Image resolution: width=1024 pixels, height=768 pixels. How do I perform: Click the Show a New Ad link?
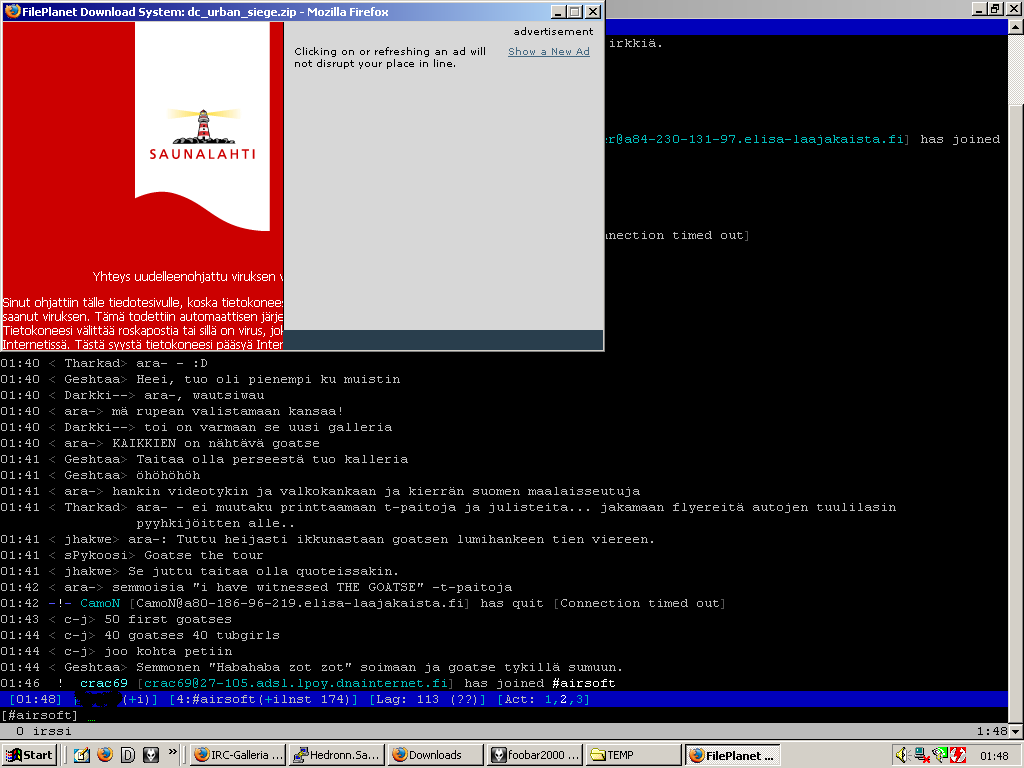click(x=548, y=52)
